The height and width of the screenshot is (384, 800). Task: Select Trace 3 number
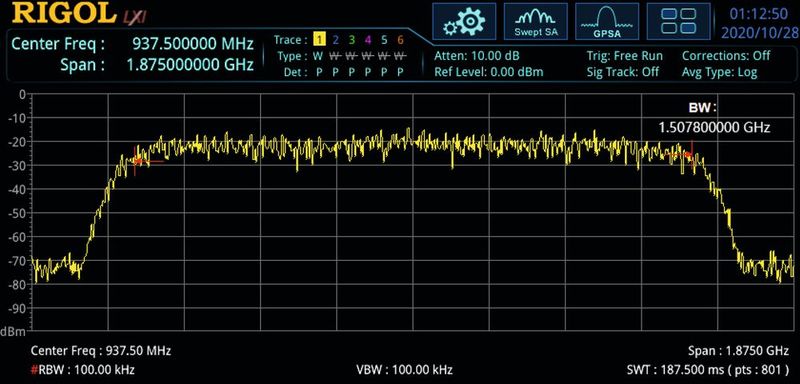point(352,40)
